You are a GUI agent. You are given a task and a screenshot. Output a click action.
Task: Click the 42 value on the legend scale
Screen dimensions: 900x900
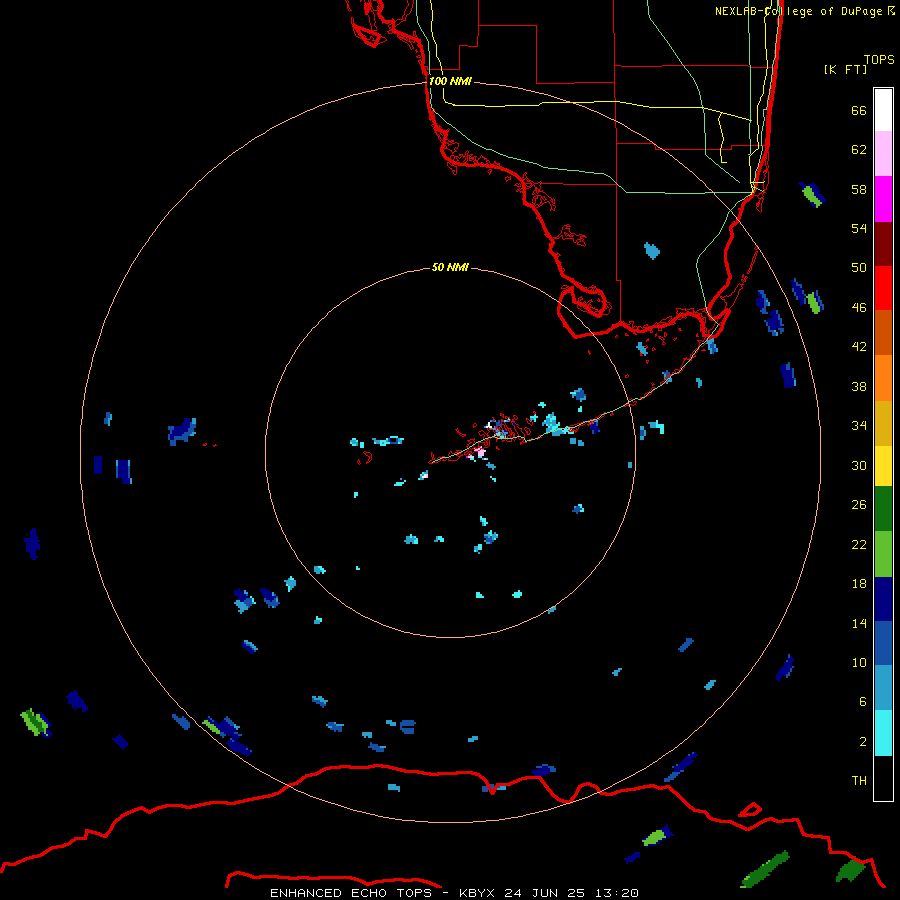(859, 347)
